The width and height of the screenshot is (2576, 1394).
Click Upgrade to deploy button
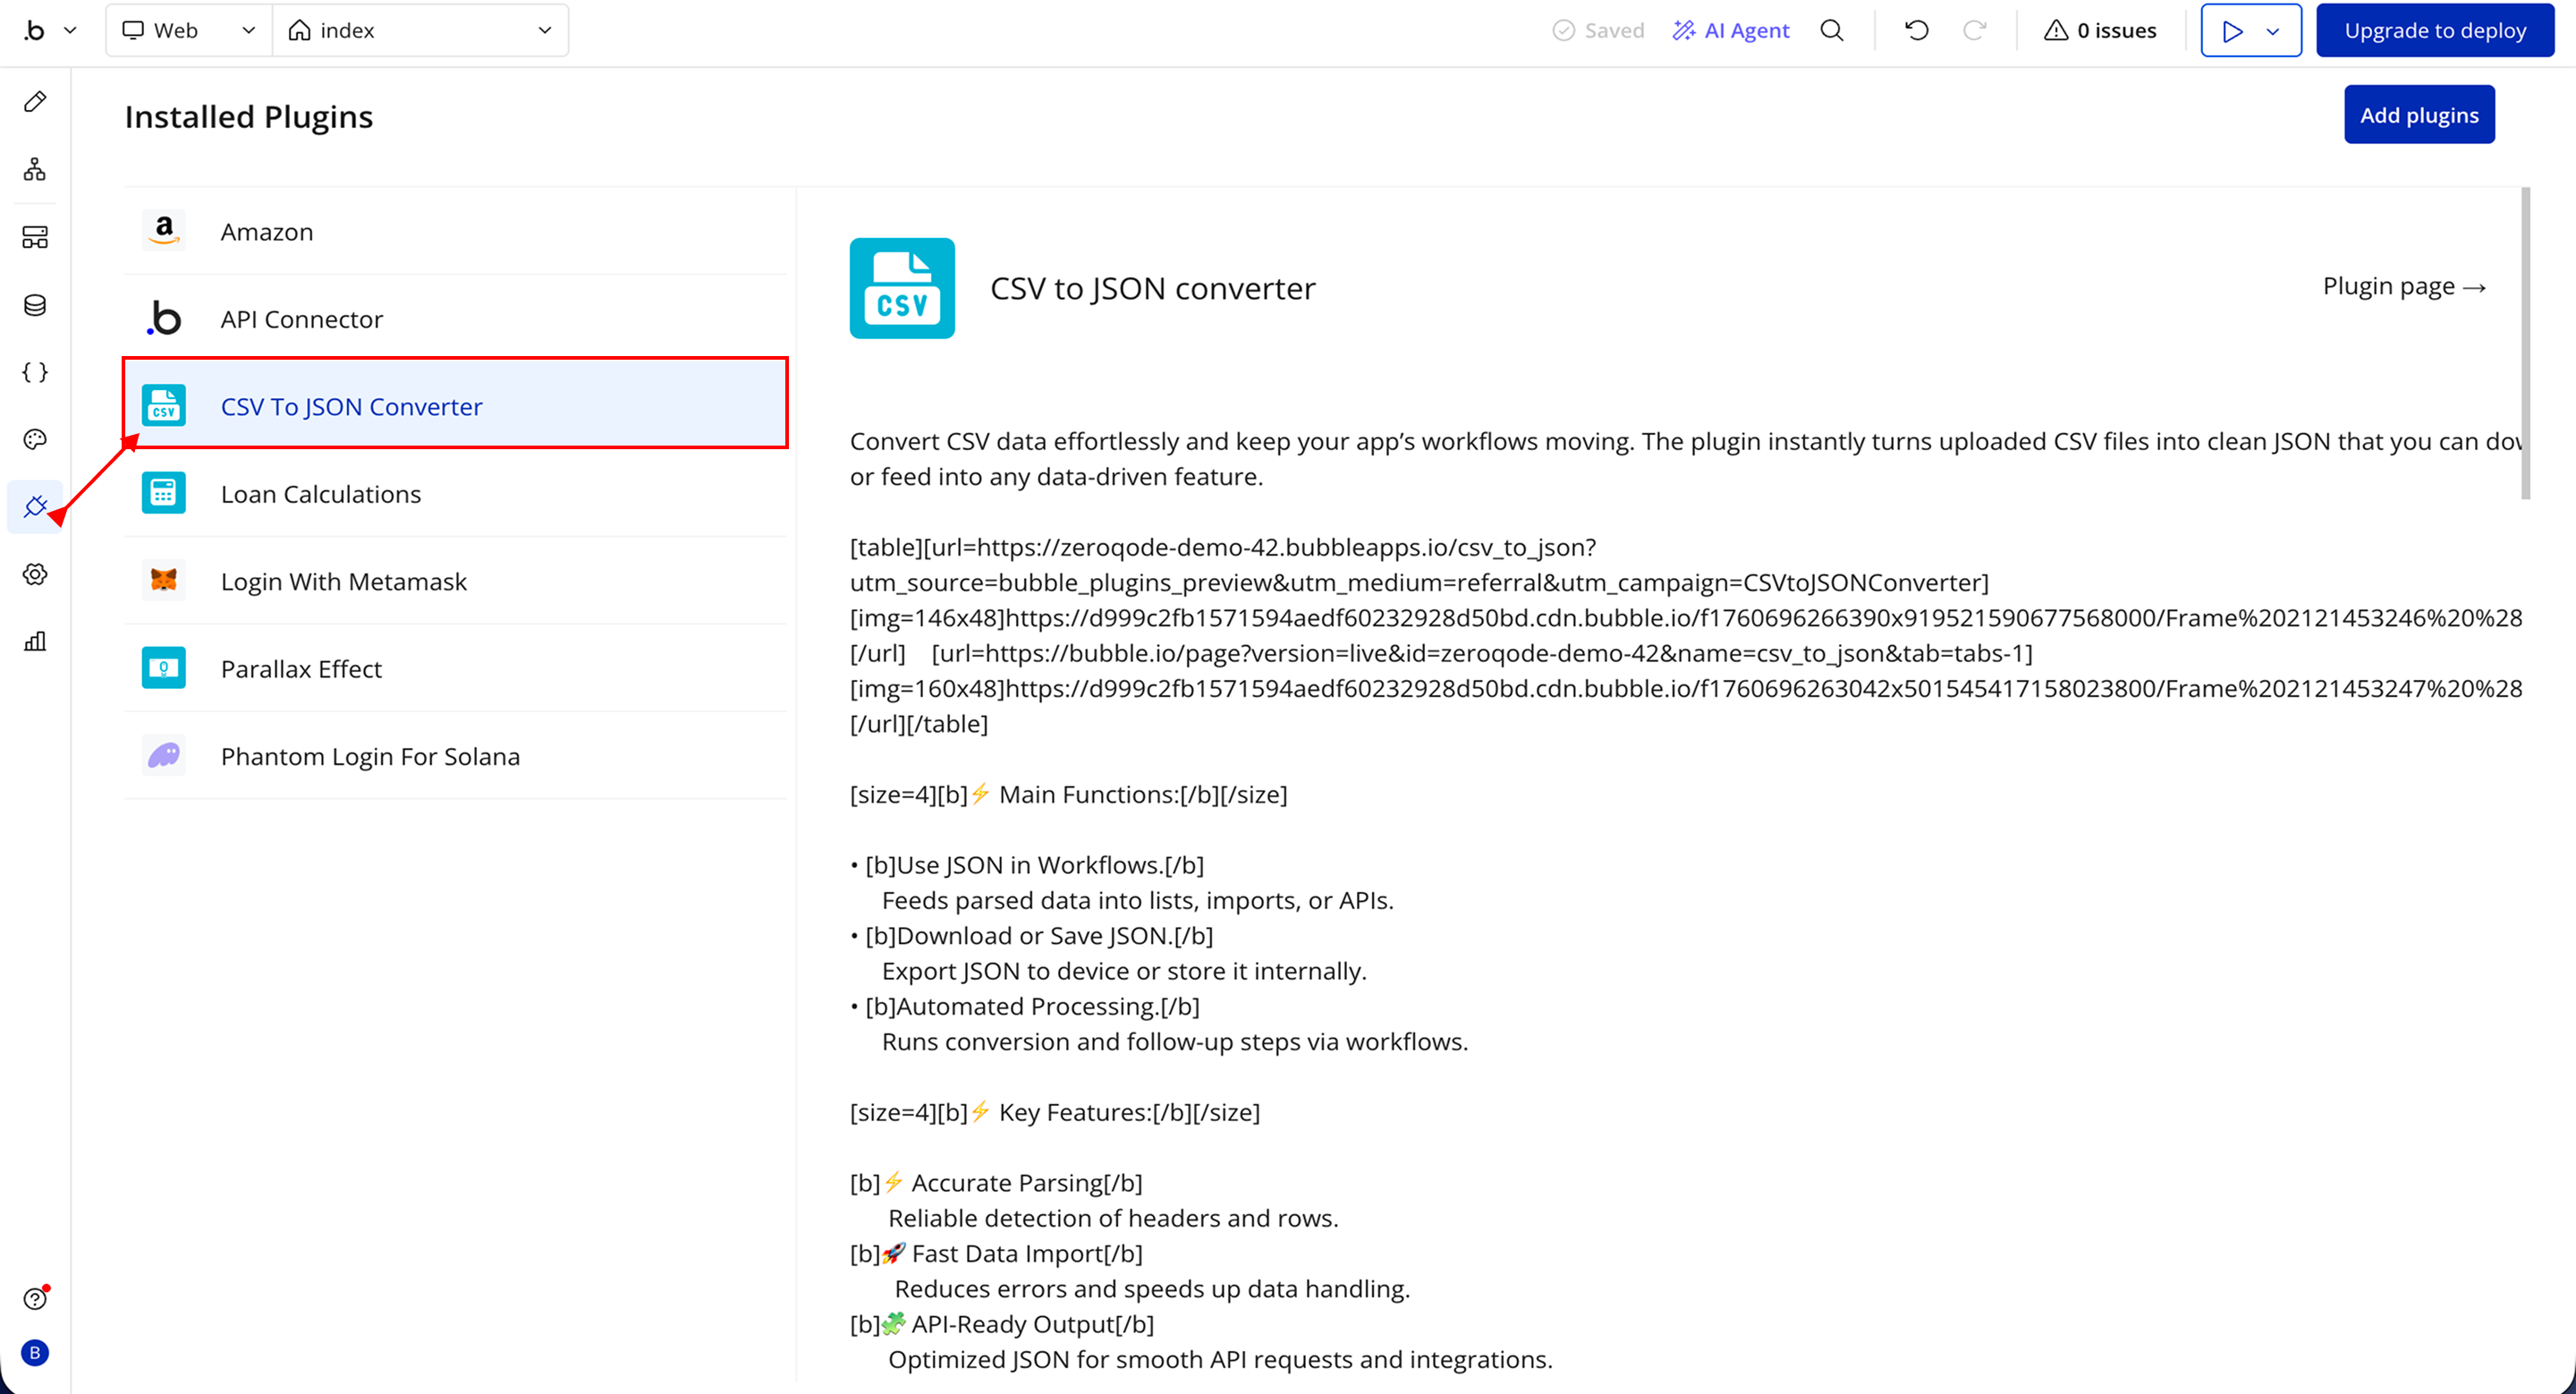coord(2434,30)
